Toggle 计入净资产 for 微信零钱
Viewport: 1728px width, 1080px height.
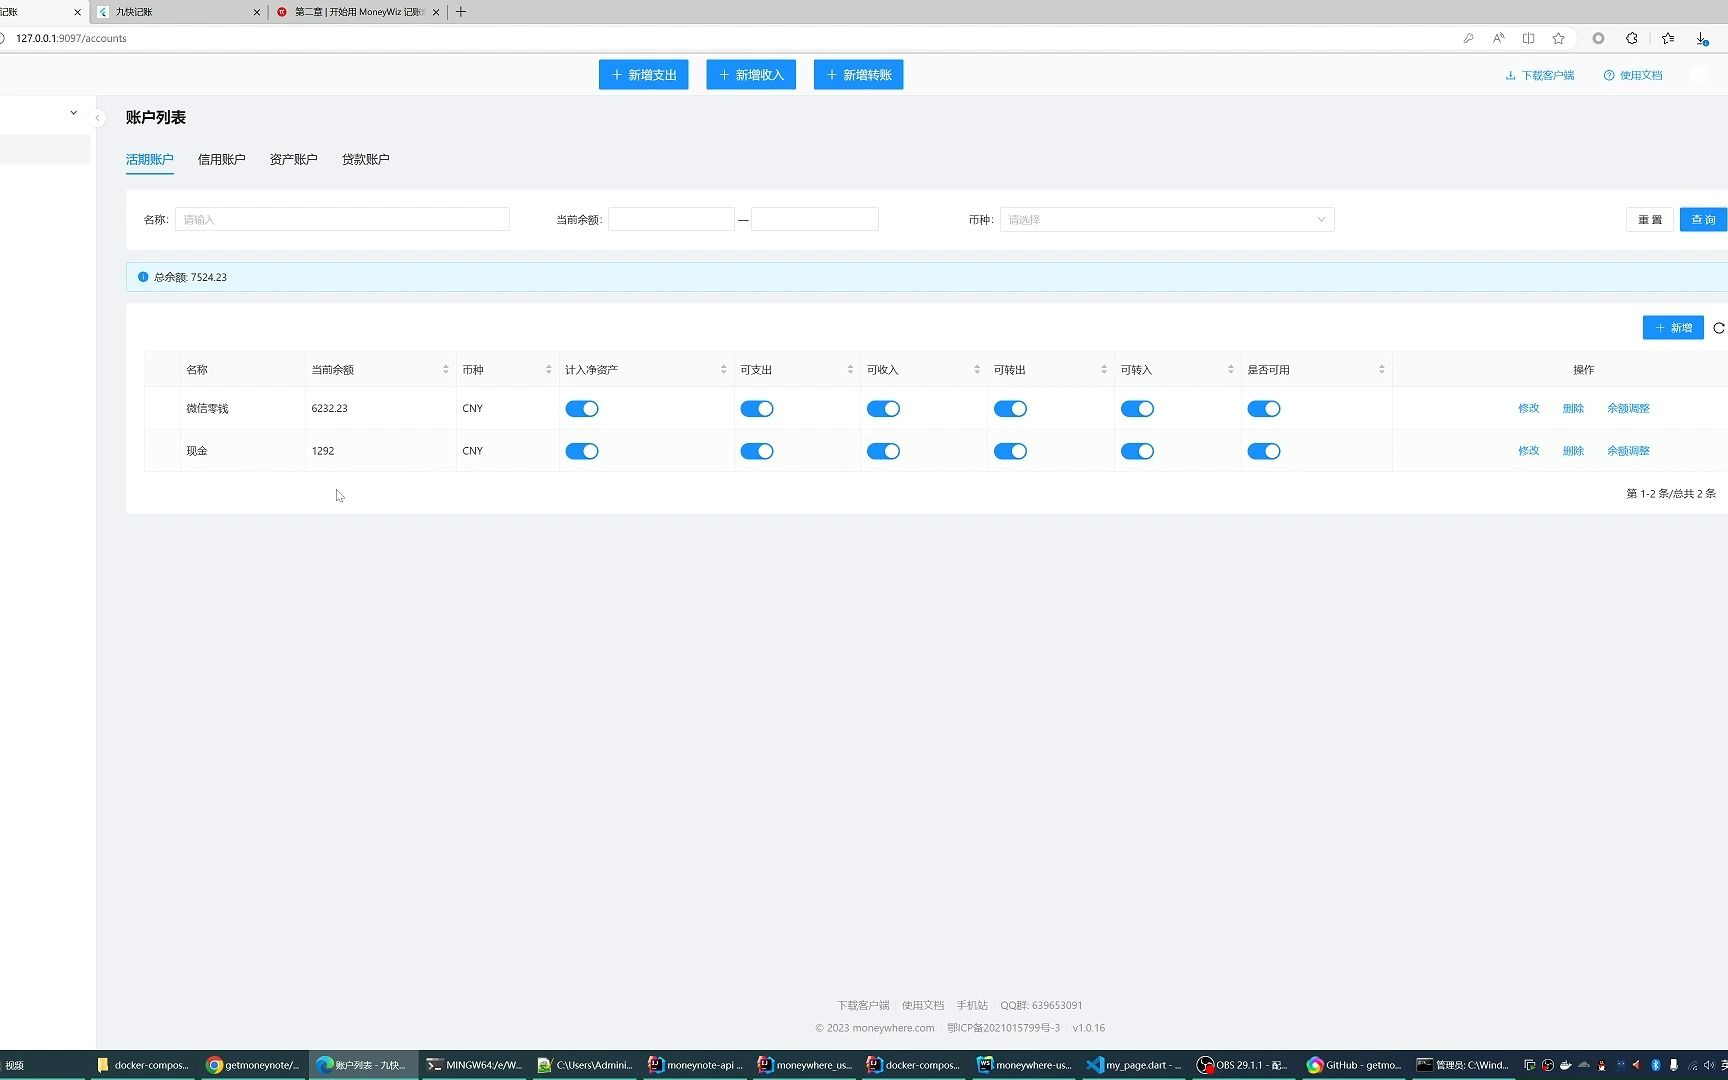[582, 409]
